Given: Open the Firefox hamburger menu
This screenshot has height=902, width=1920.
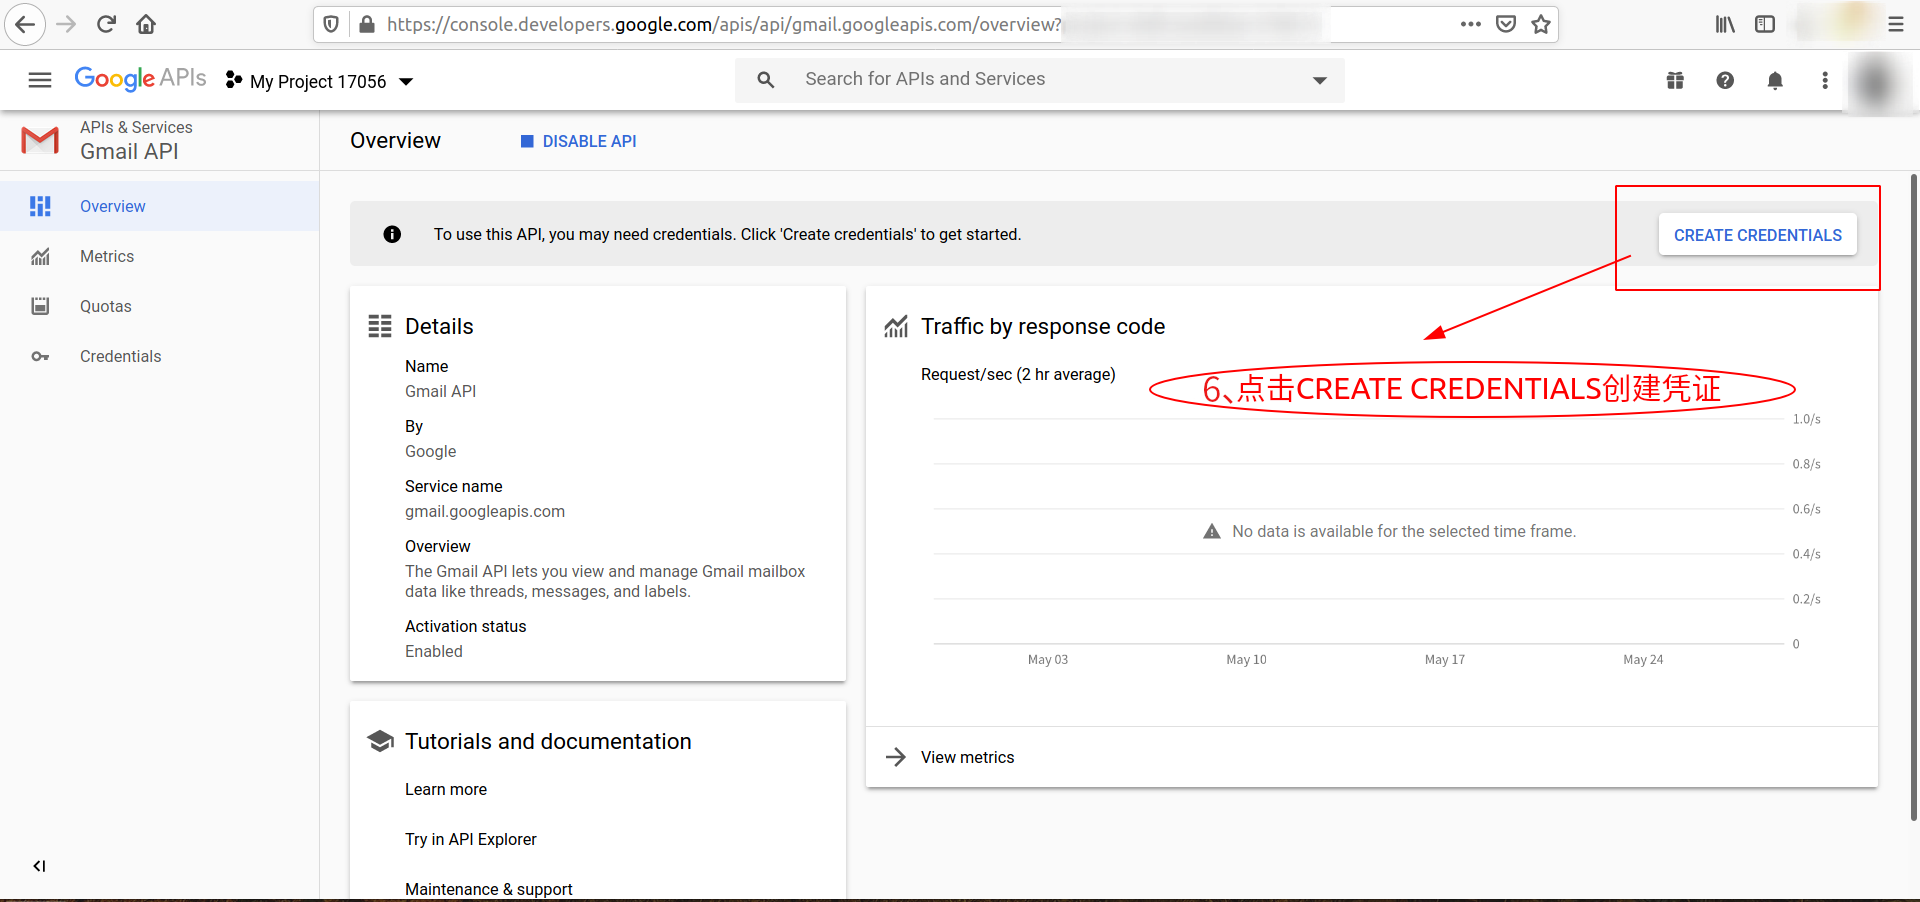Looking at the screenshot, I should pos(1896,24).
